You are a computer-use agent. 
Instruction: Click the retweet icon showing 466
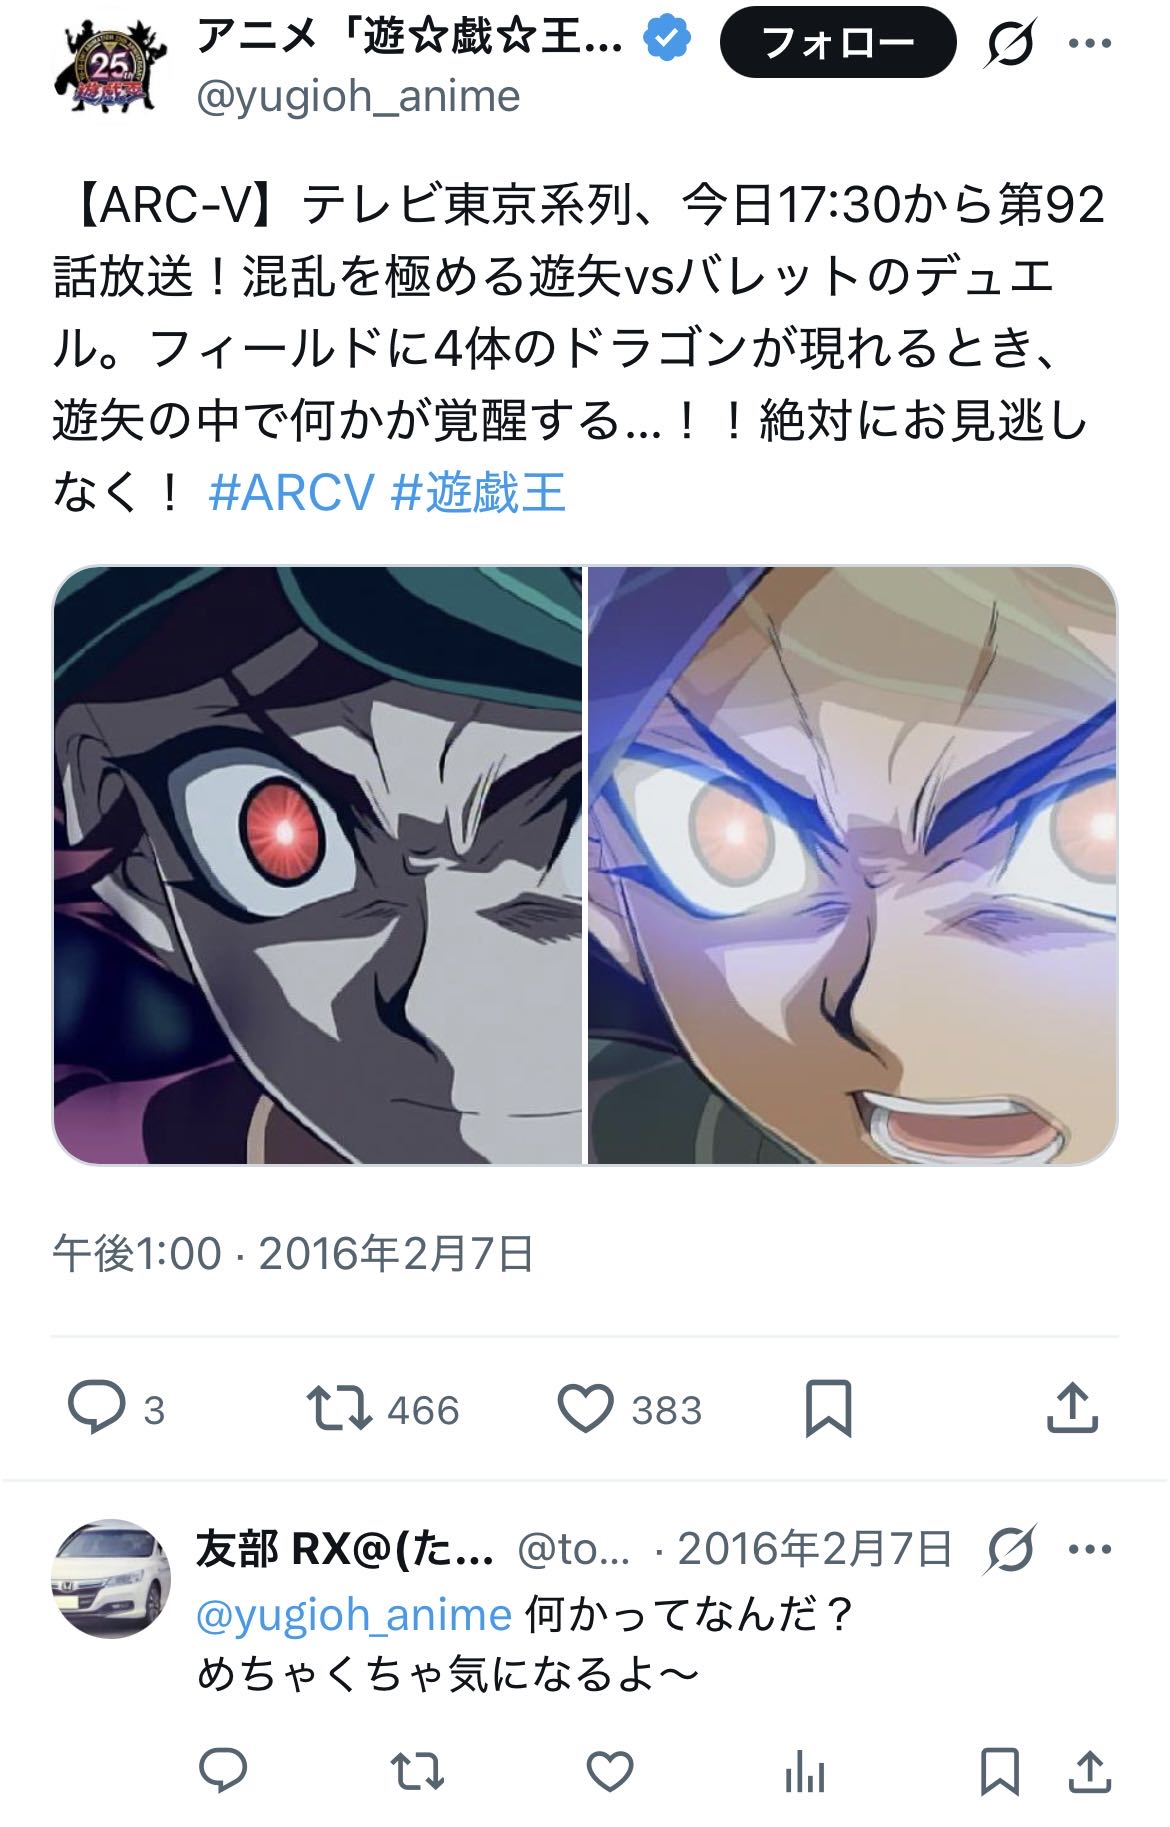pos(338,1409)
